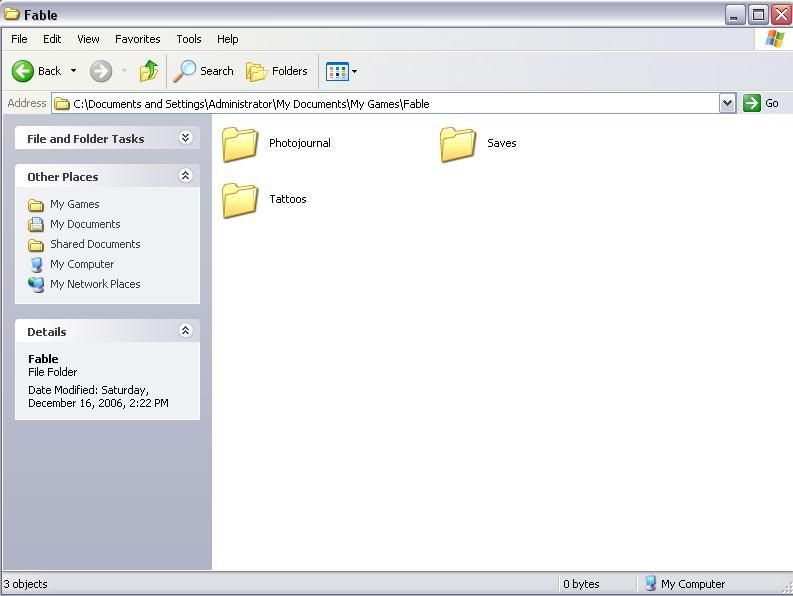This screenshot has width=793, height=596.
Task: Click the Windows flag logo icon
Action: [x=774, y=38]
